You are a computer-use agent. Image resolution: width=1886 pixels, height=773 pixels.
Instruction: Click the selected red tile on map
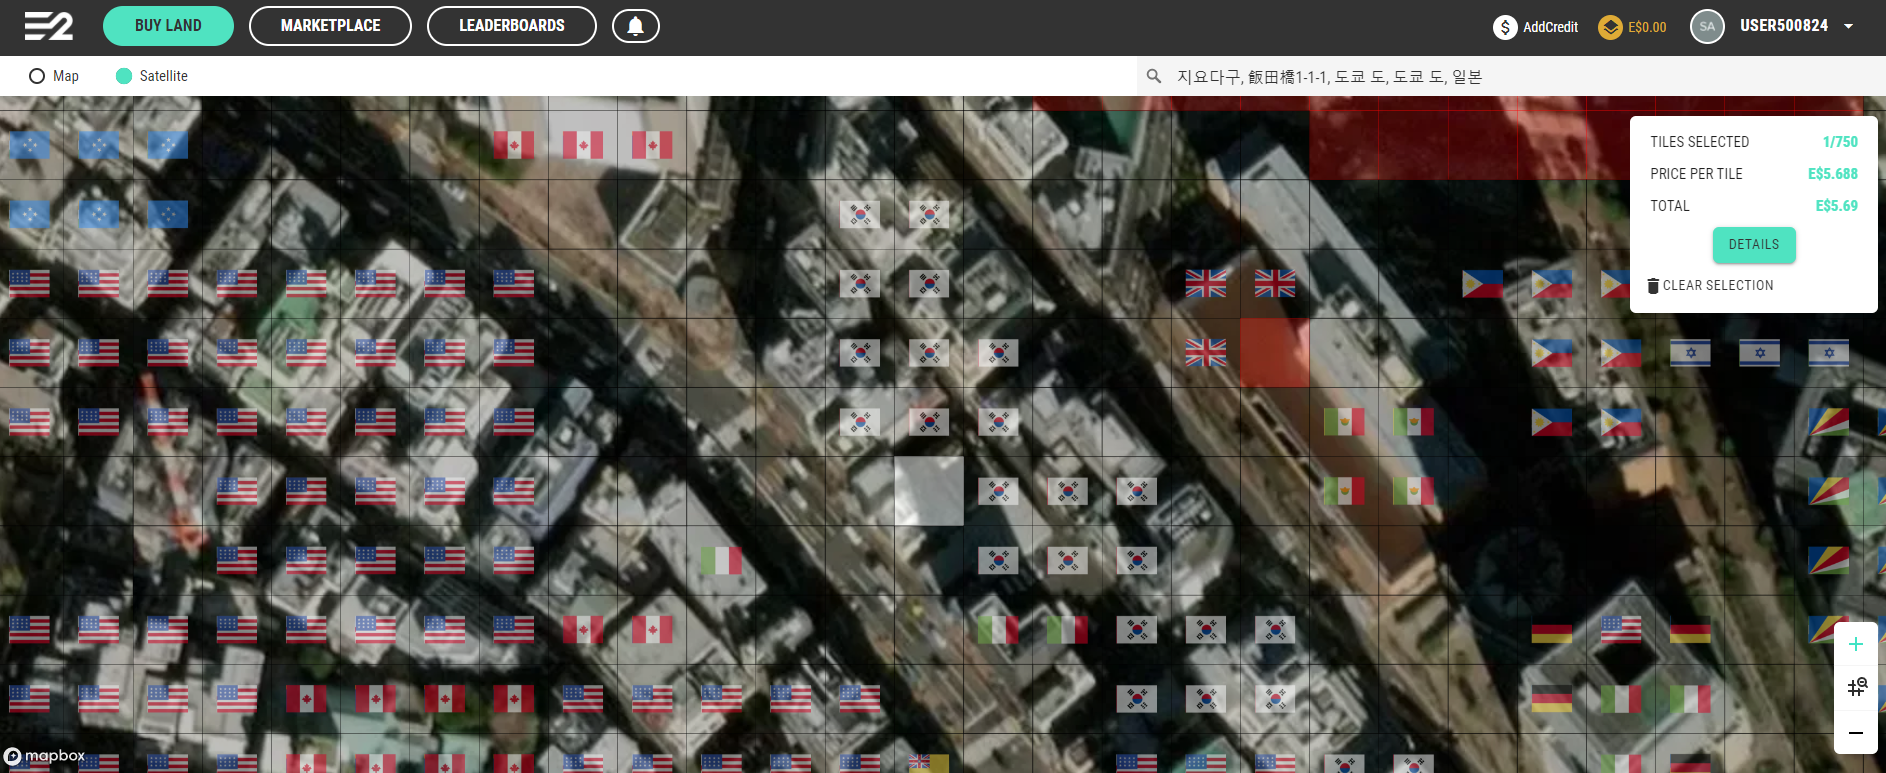1275,353
